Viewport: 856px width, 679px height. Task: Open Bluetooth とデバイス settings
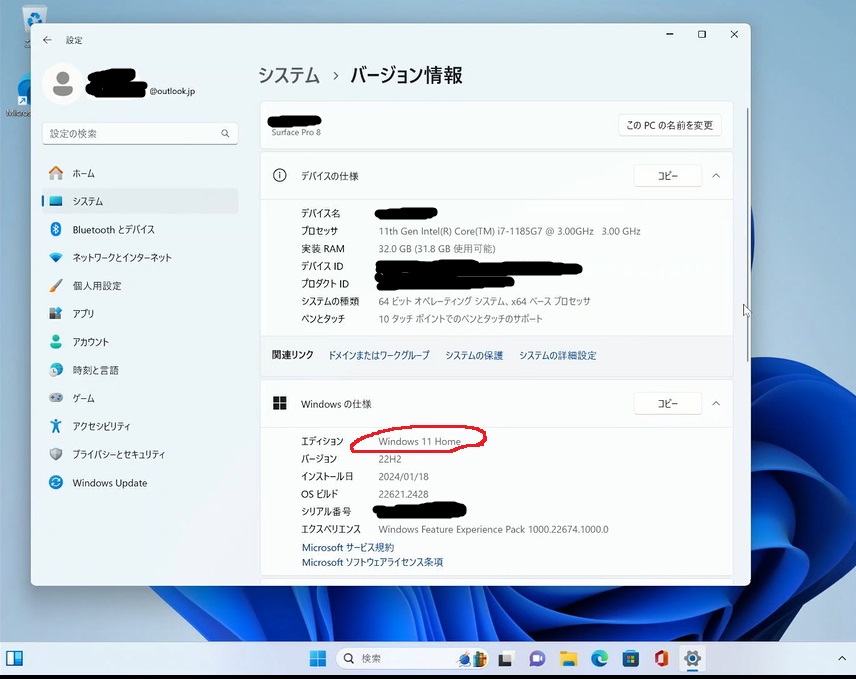click(140, 229)
